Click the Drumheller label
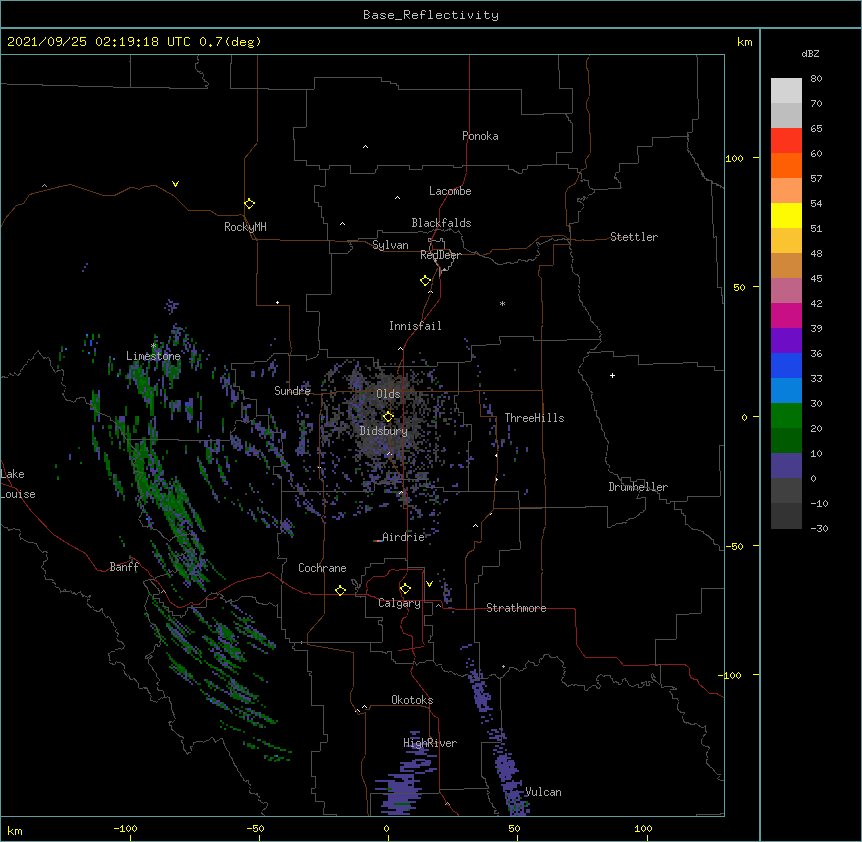This screenshot has width=862, height=842. pyautogui.click(x=638, y=487)
